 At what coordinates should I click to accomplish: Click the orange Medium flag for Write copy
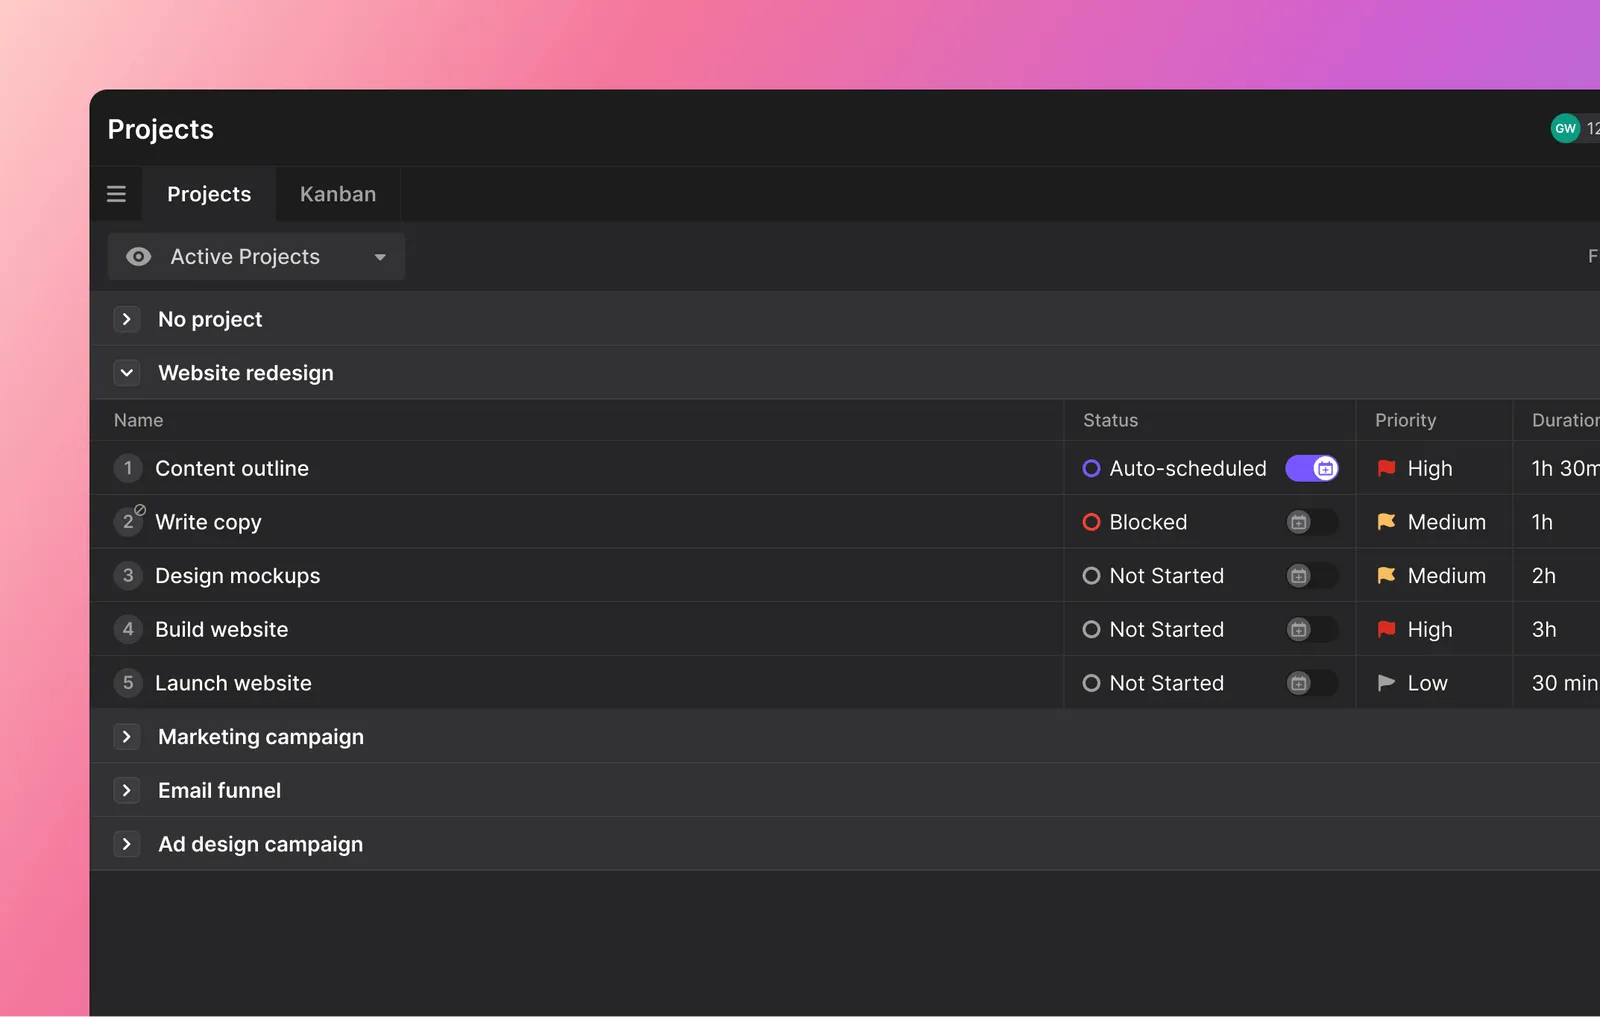click(x=1386, y=522)
